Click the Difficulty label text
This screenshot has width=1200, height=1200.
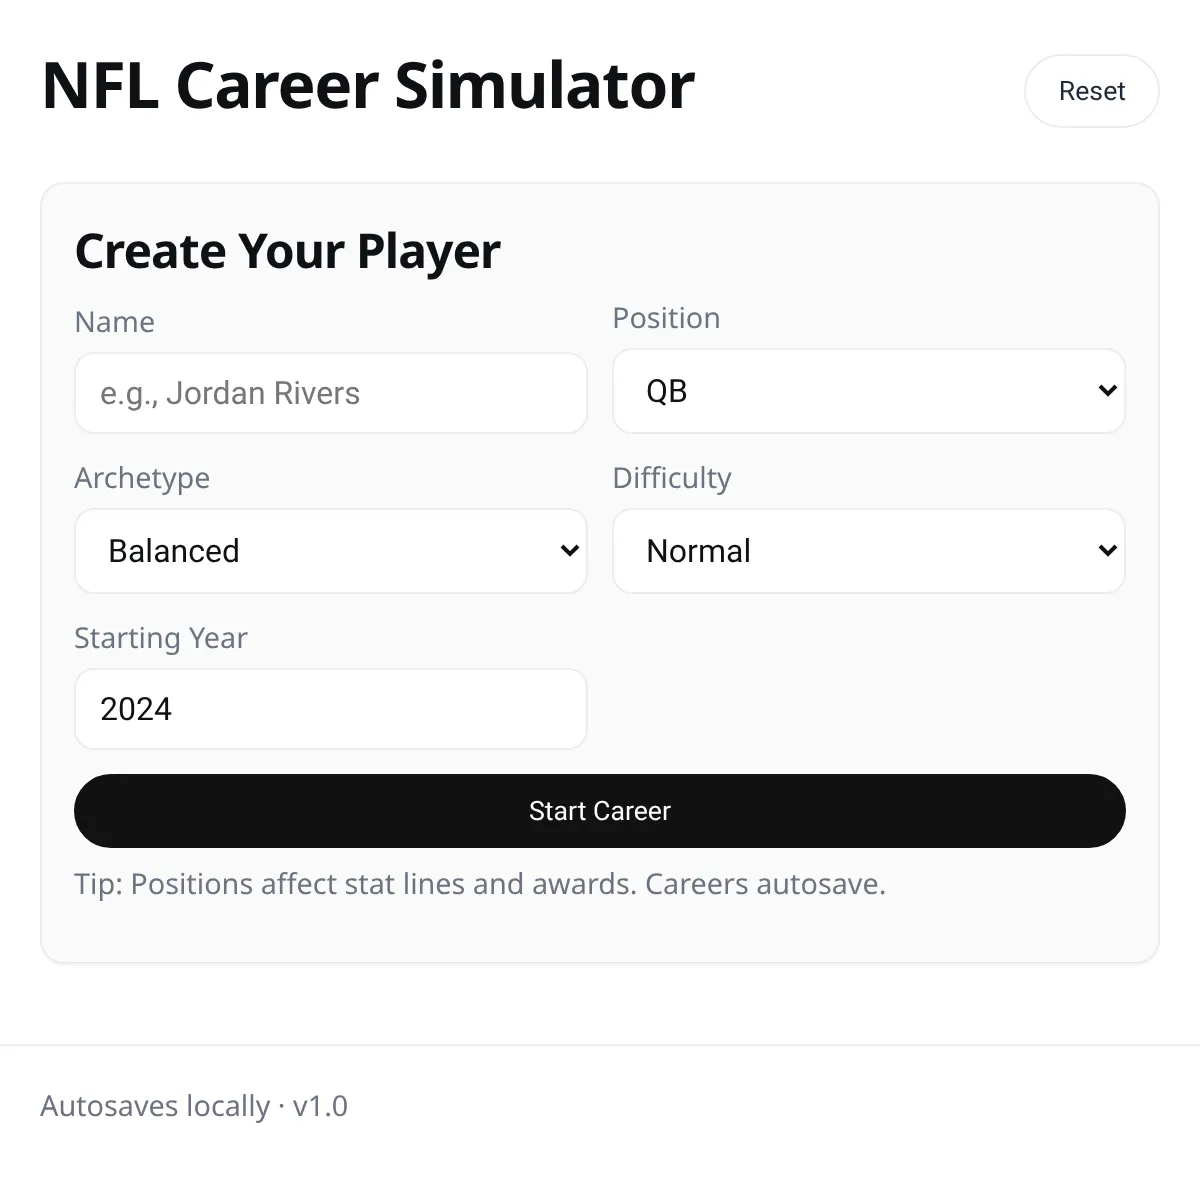(672, 478)
